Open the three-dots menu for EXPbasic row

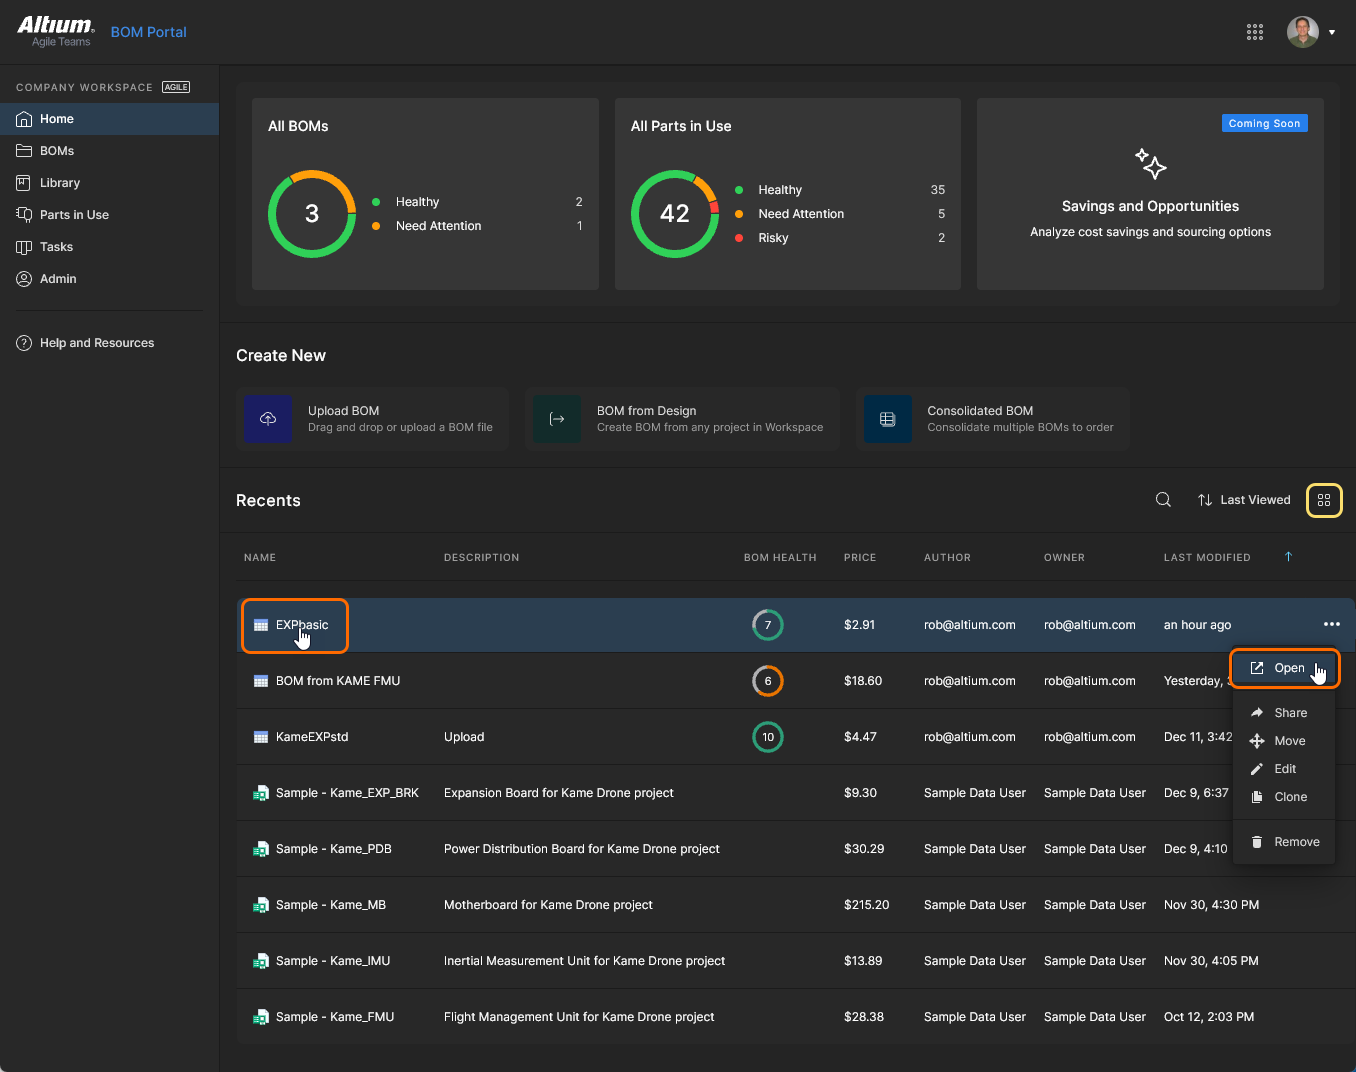pyautogui.click(x=1331, y=624)
